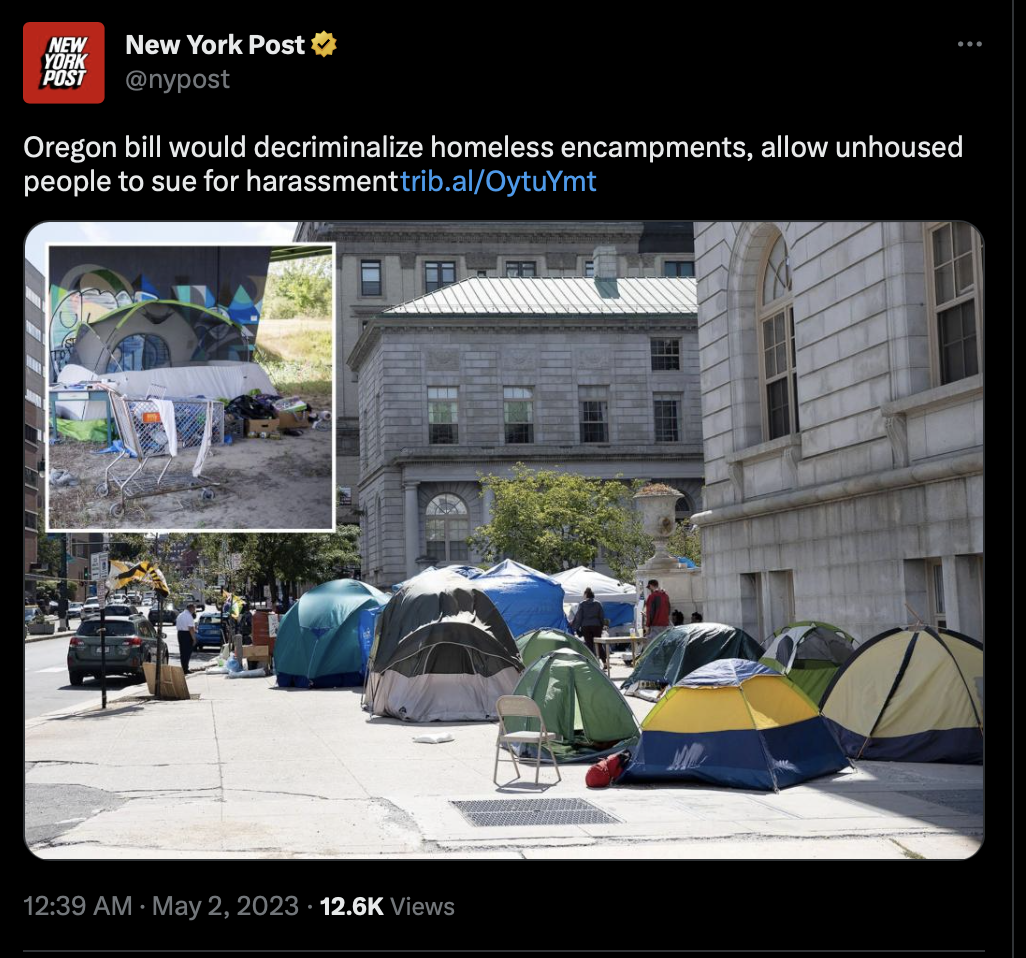
Task: Click the stone urn beside the building
Action: tap(659, 523)
